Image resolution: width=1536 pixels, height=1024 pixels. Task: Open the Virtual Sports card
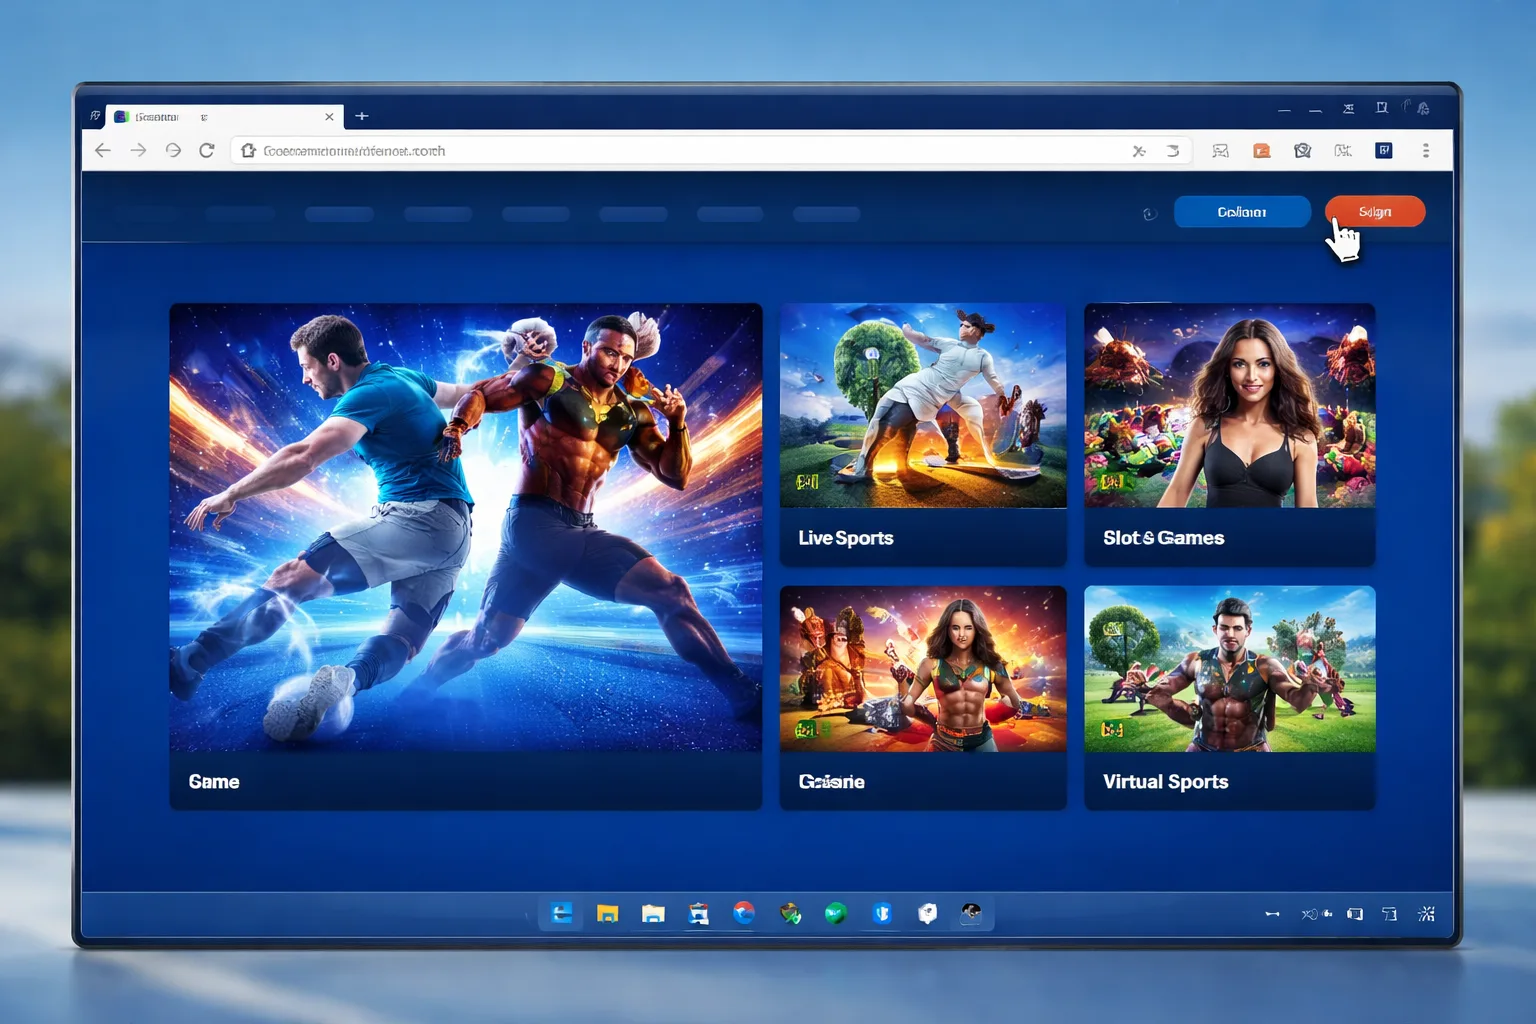(x=1230, y=697)
